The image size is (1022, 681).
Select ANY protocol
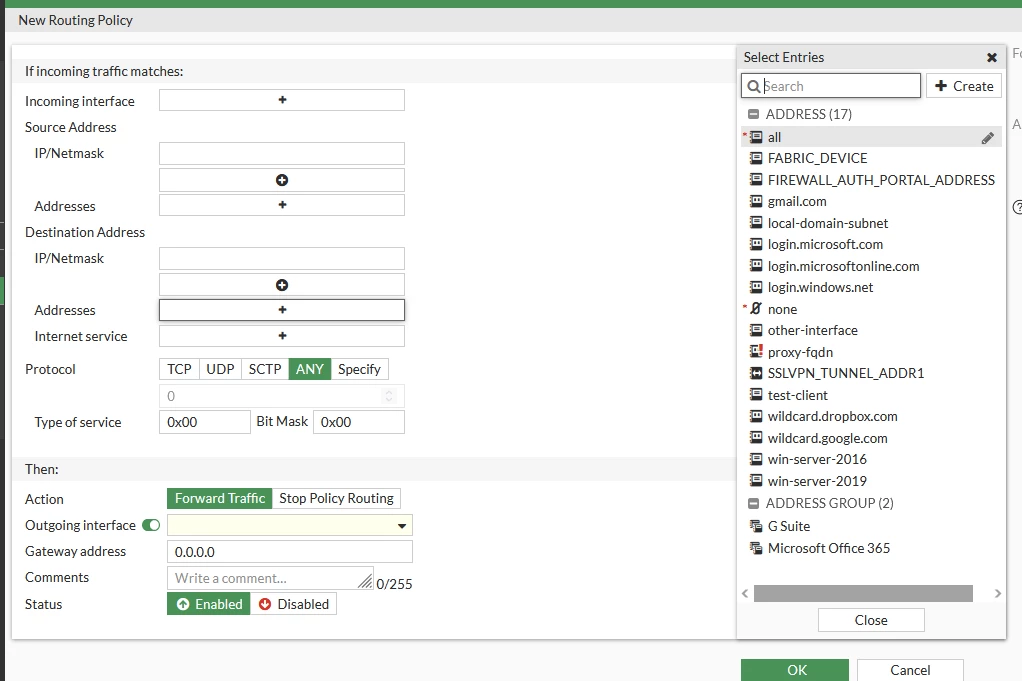(x=310, y=369)
